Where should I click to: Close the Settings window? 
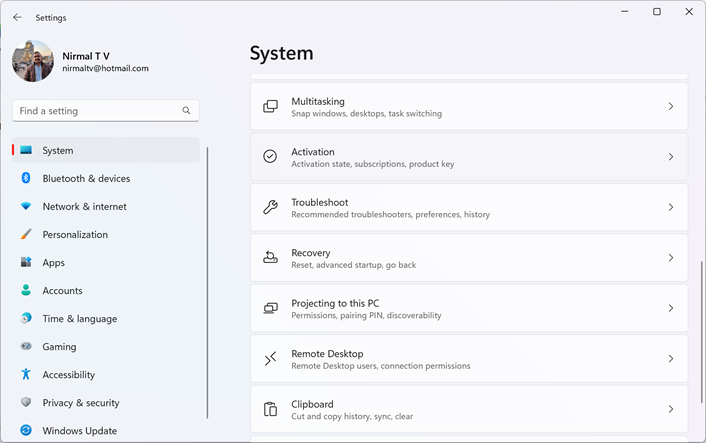689,11
